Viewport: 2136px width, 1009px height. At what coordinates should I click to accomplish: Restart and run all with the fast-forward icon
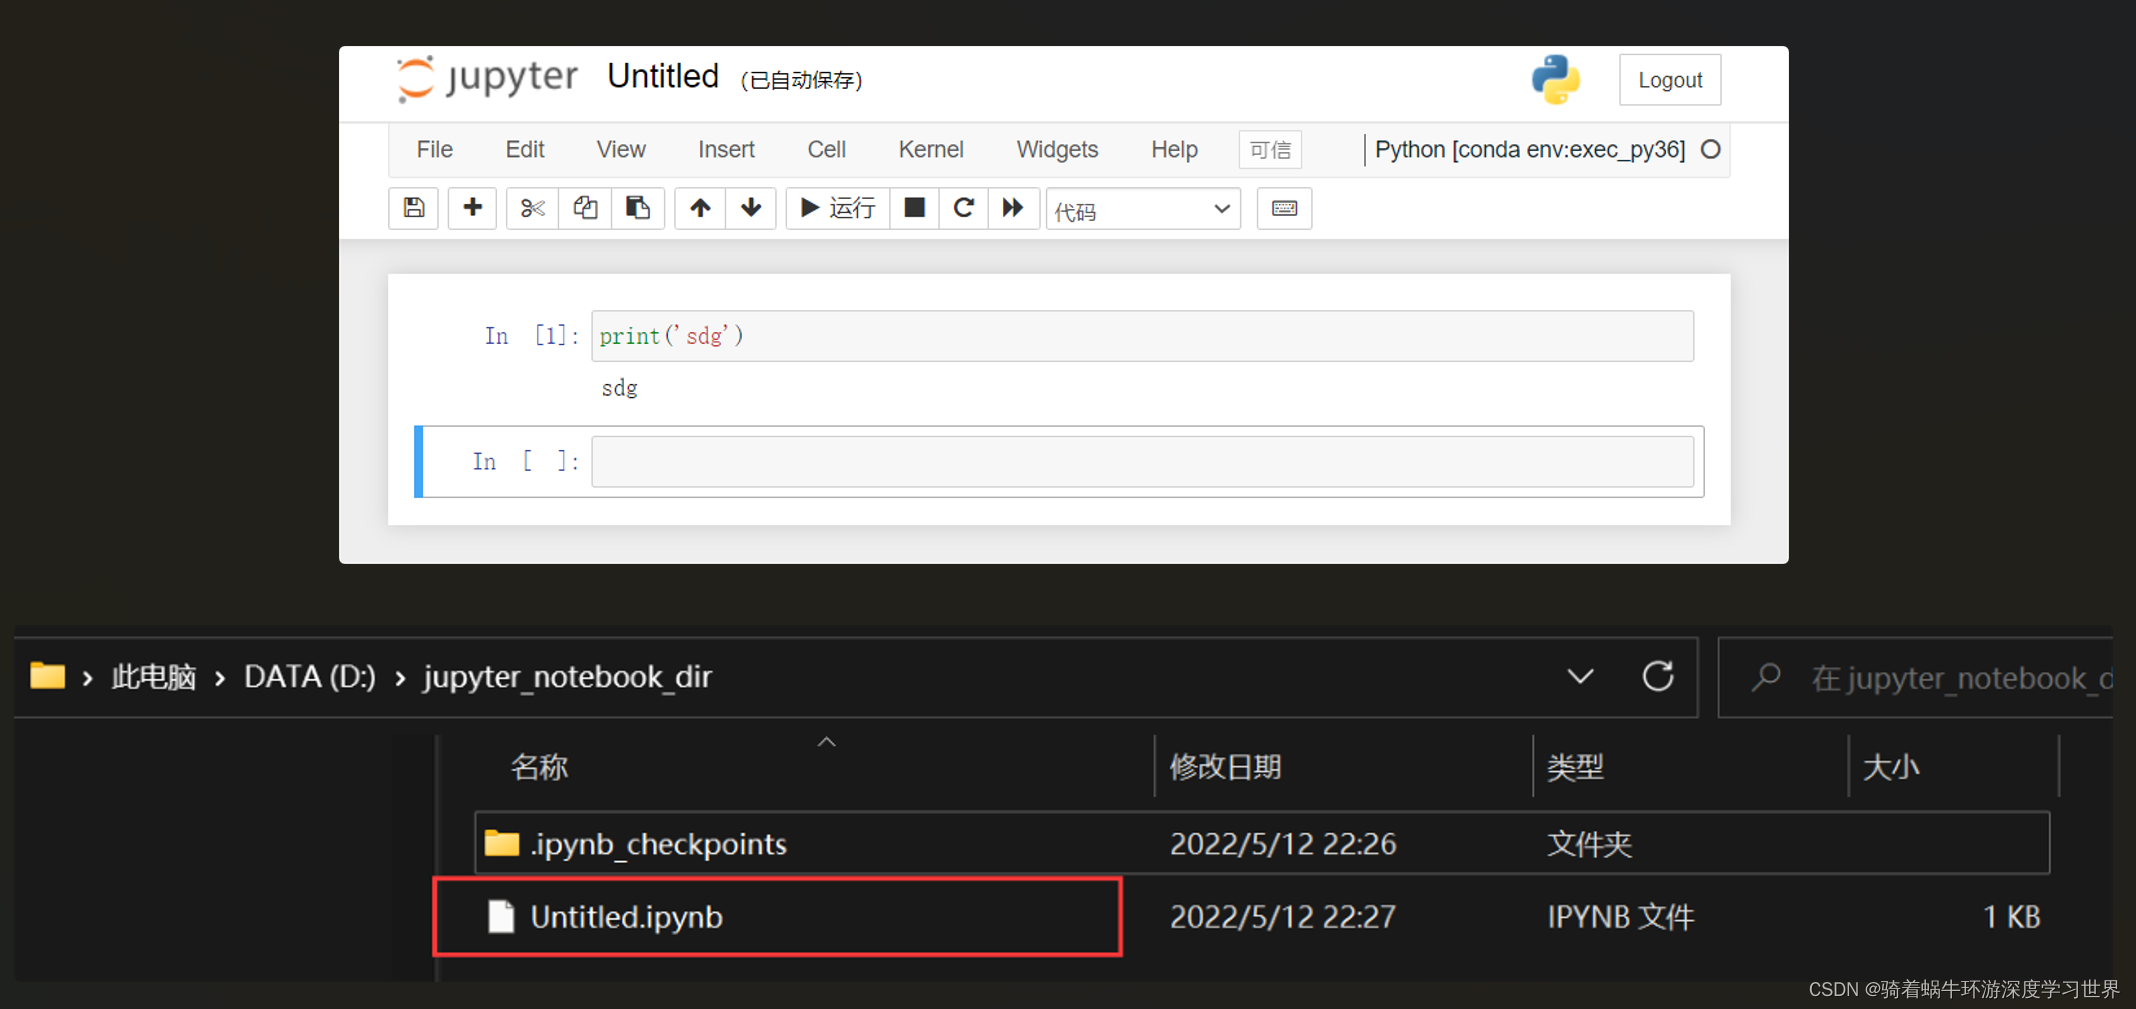1013,208
